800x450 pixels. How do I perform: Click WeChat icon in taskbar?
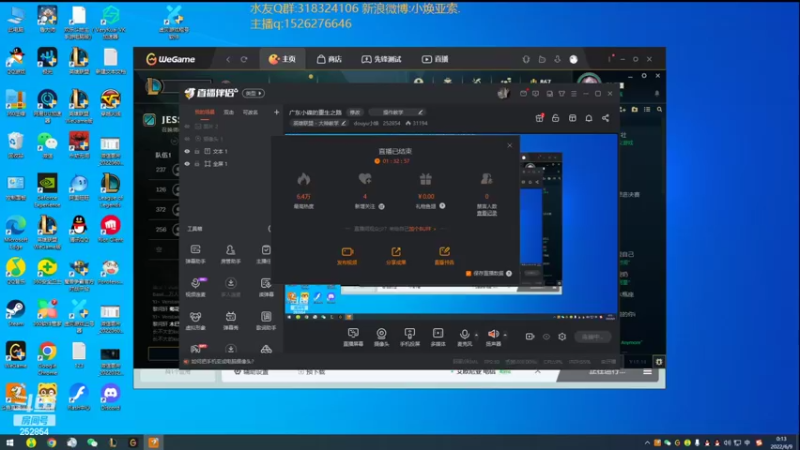(92, 442)
